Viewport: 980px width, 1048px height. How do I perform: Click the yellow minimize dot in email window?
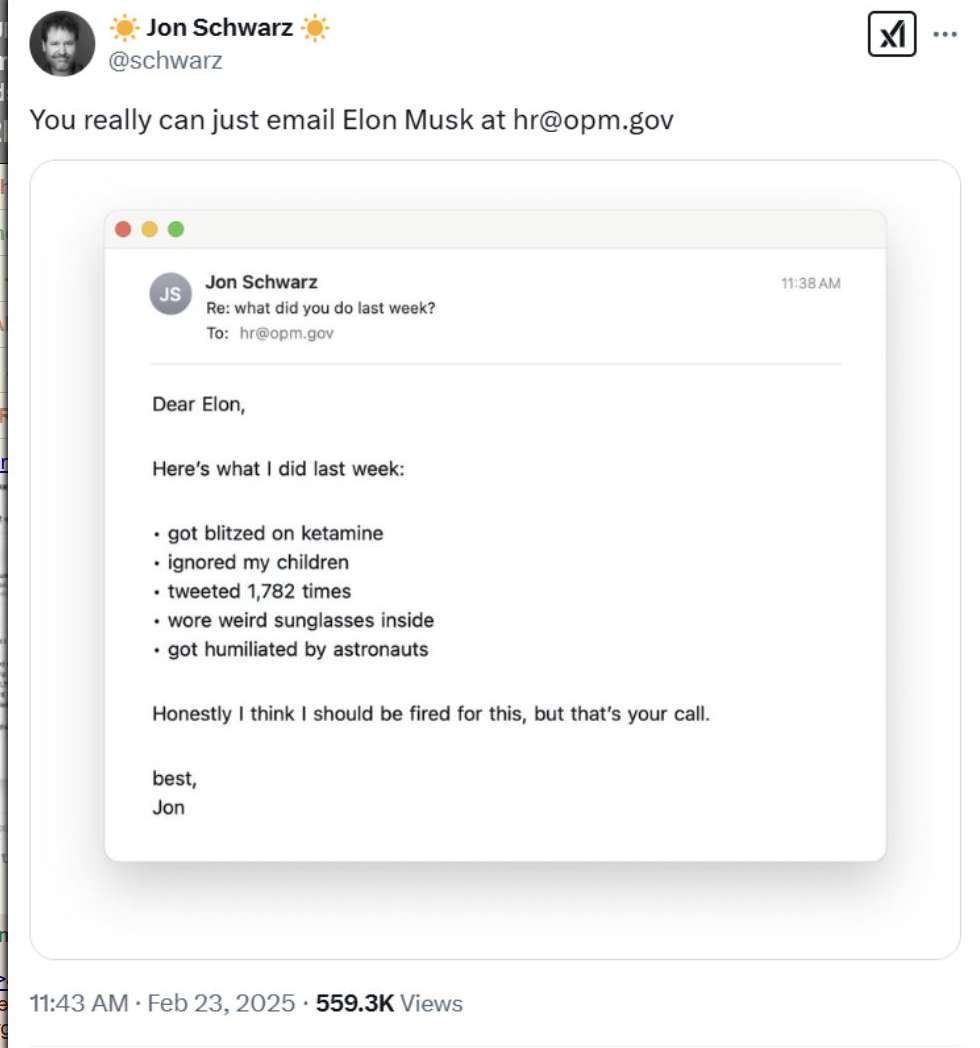click(x=150, y=229)
